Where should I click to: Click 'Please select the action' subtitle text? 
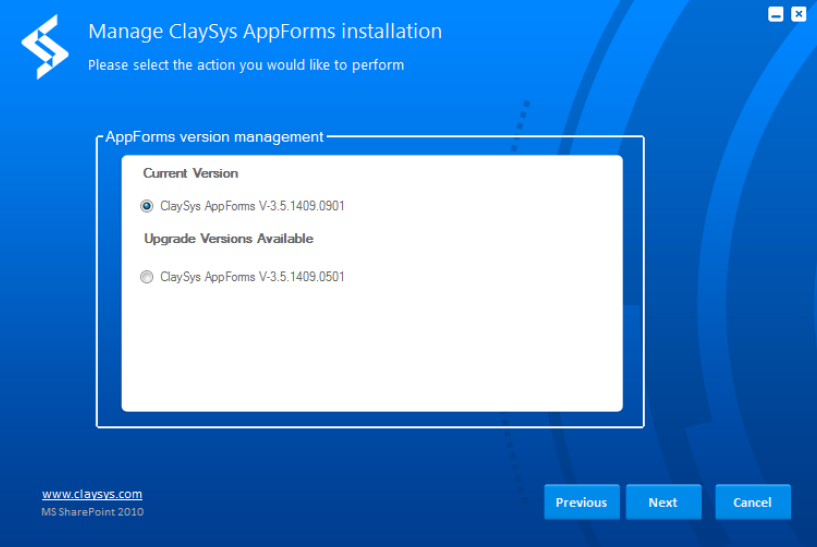[x=246, y=65]
